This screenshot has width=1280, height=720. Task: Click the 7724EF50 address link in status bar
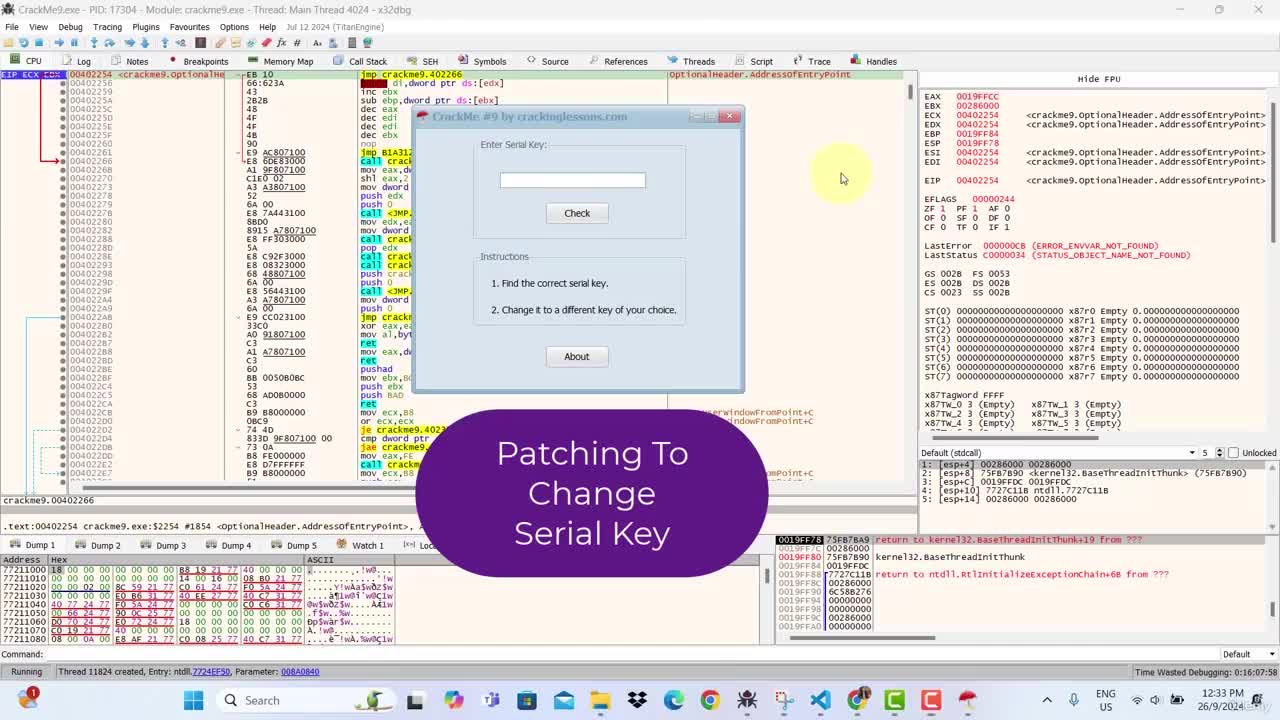(x=211, y=672)
